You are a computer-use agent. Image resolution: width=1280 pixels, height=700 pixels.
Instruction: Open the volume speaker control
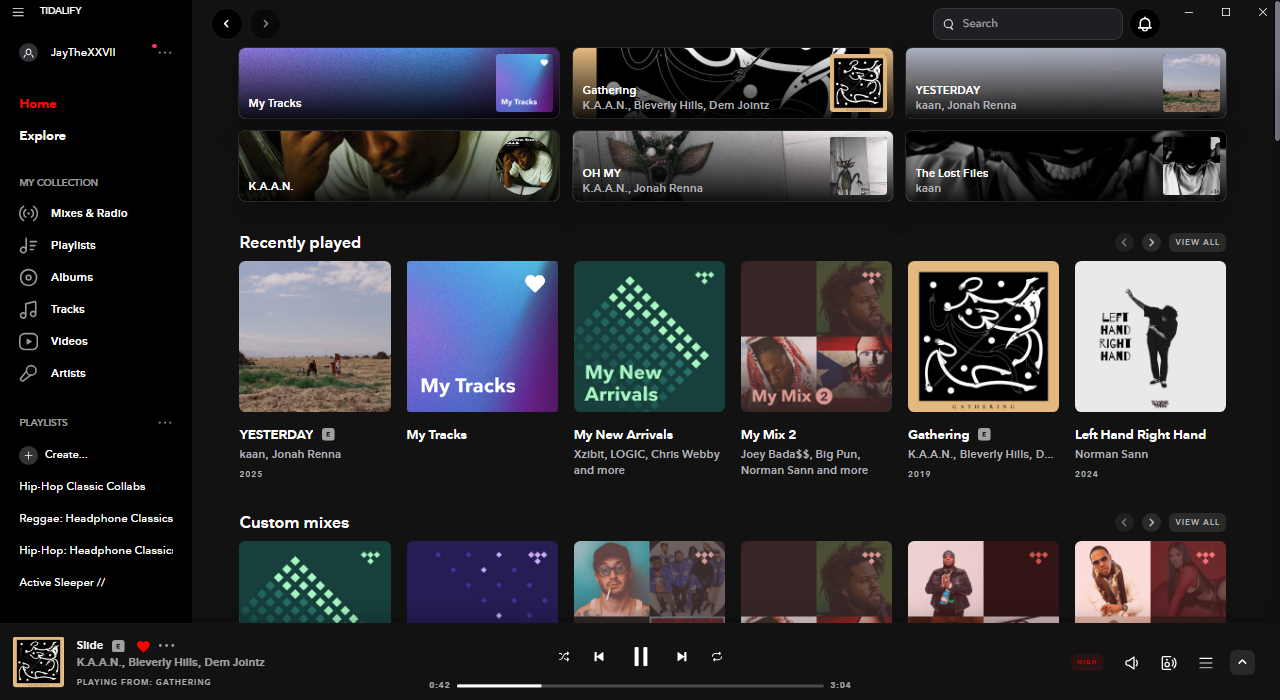(x=1132, y=663)
